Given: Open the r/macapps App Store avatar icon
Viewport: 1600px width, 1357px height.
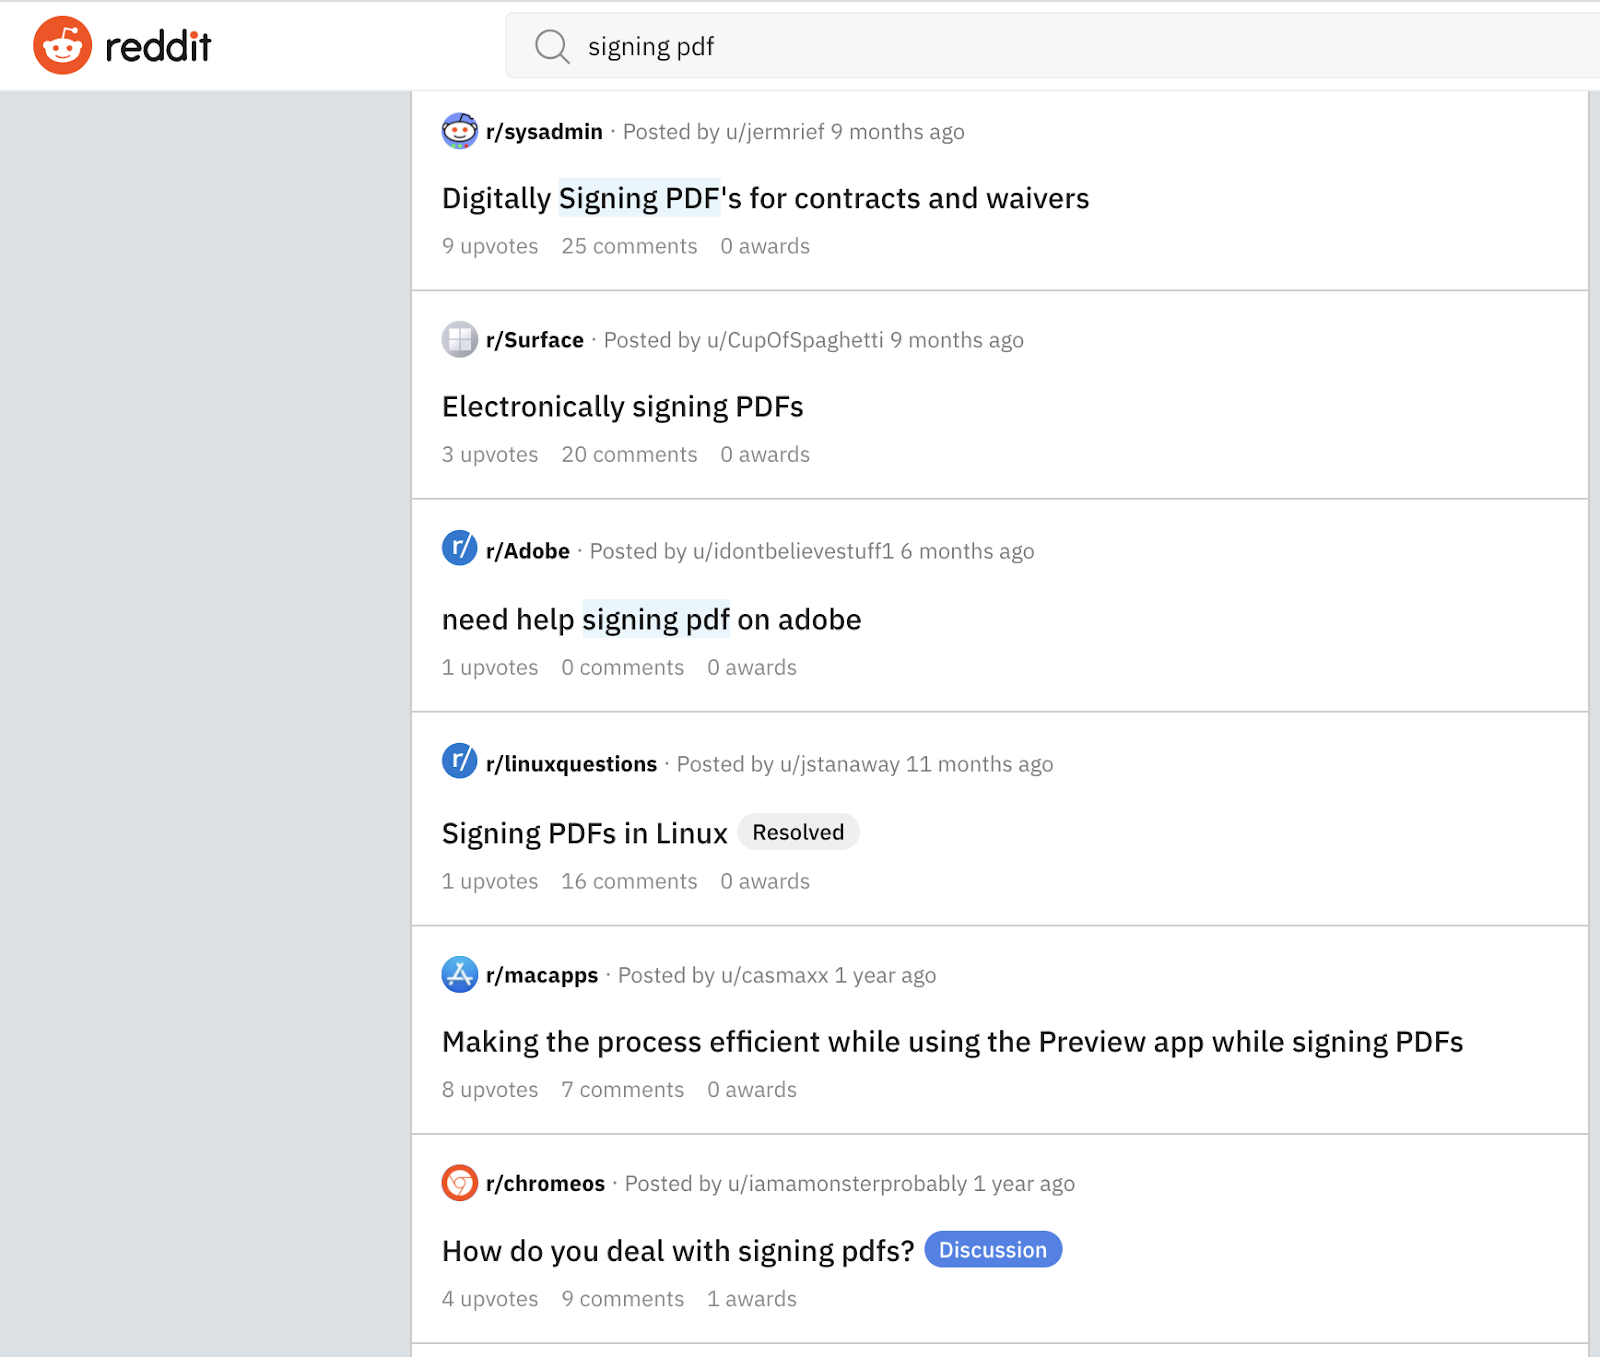Looking at the screenshot, I should 459,974.
